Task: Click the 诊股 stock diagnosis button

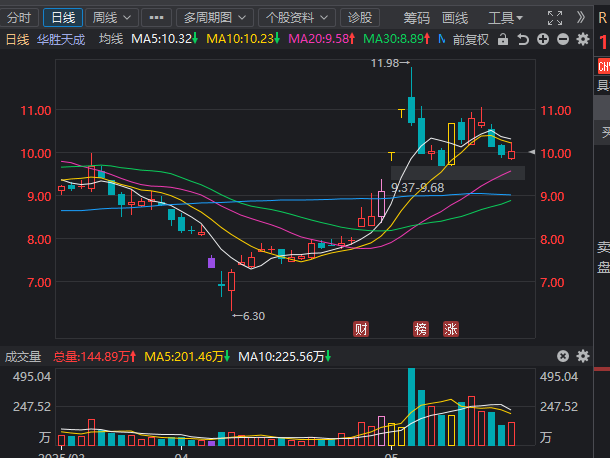Action: tap(358, 17)
